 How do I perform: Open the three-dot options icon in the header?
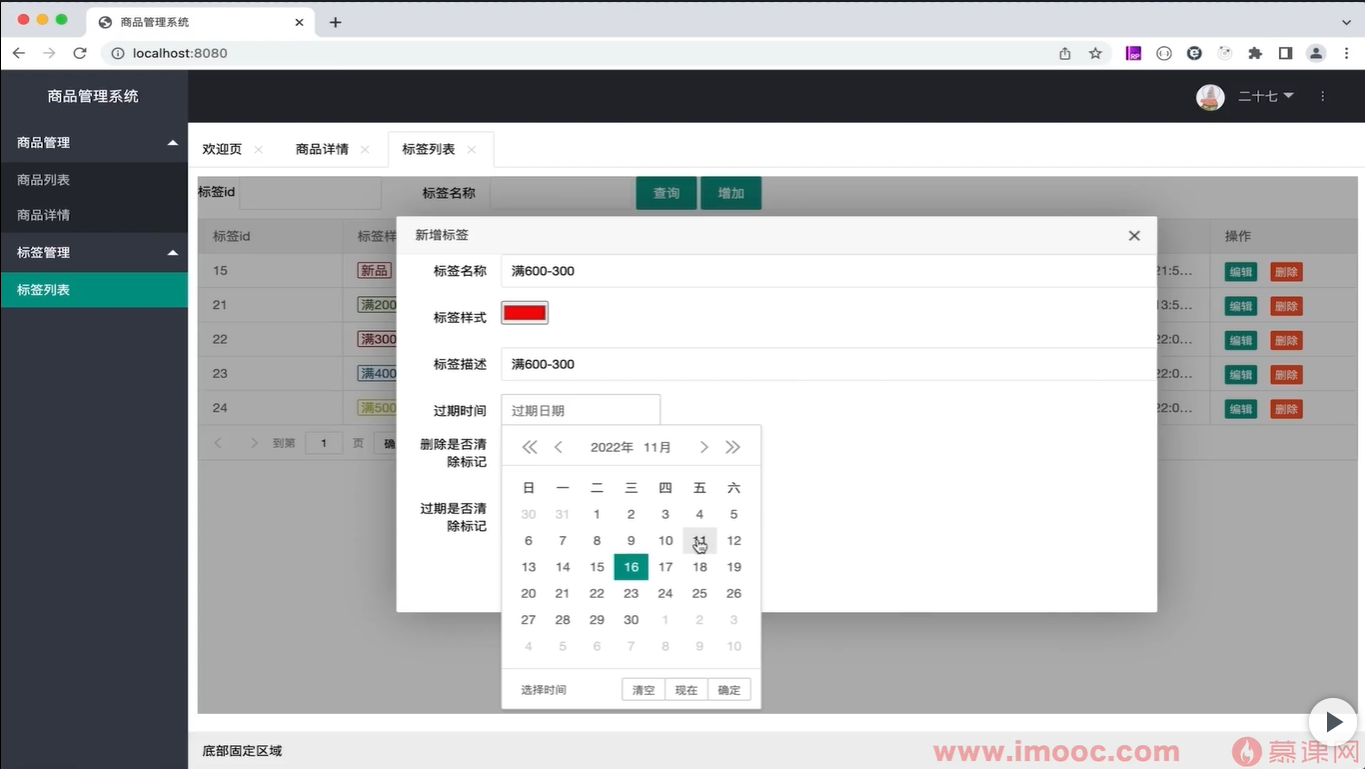[x=1322, y=96]
